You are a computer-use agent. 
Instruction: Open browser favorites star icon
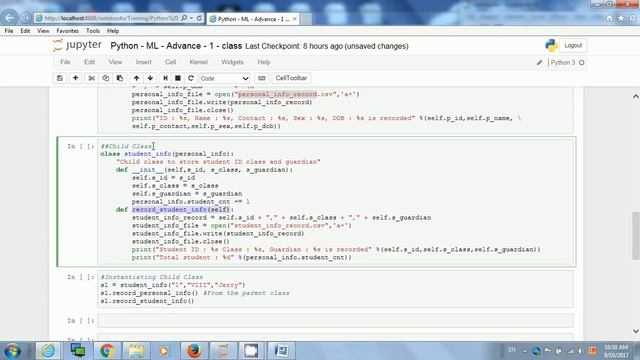621,18
